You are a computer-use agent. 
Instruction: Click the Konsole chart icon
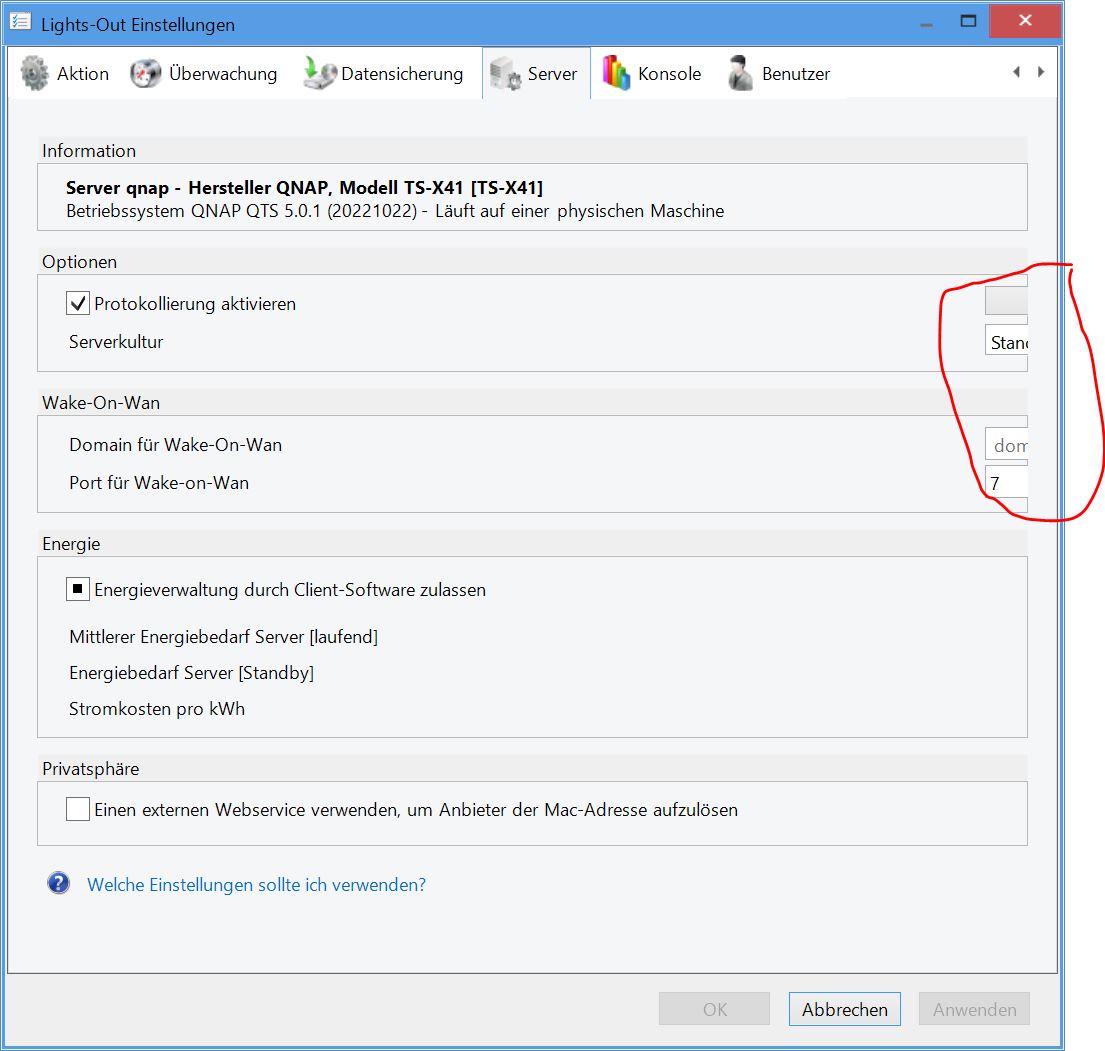click(x=616, y=74)
